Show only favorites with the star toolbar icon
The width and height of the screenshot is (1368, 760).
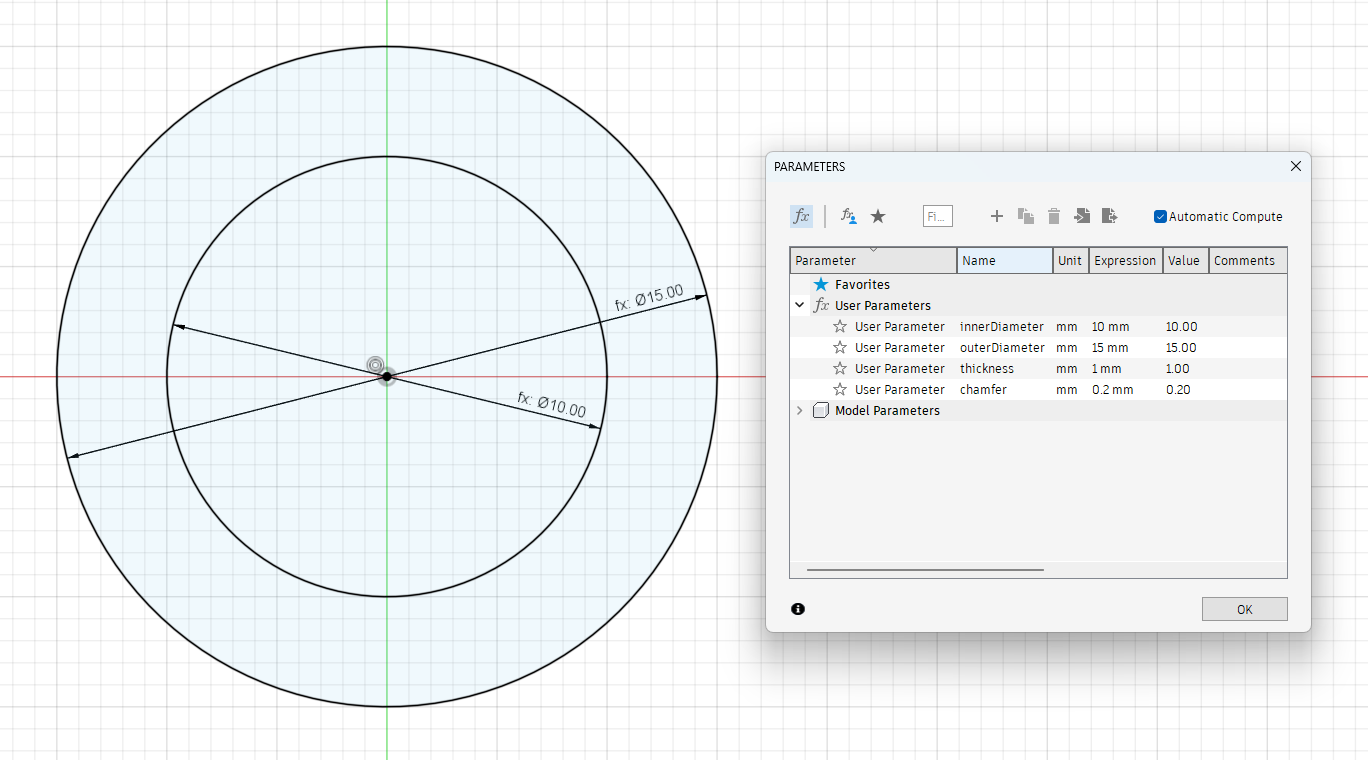coord(878,216)
